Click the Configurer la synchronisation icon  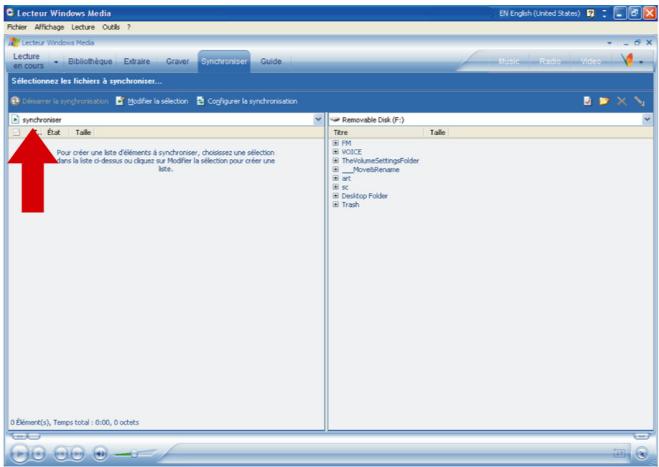tap(200, 101)
